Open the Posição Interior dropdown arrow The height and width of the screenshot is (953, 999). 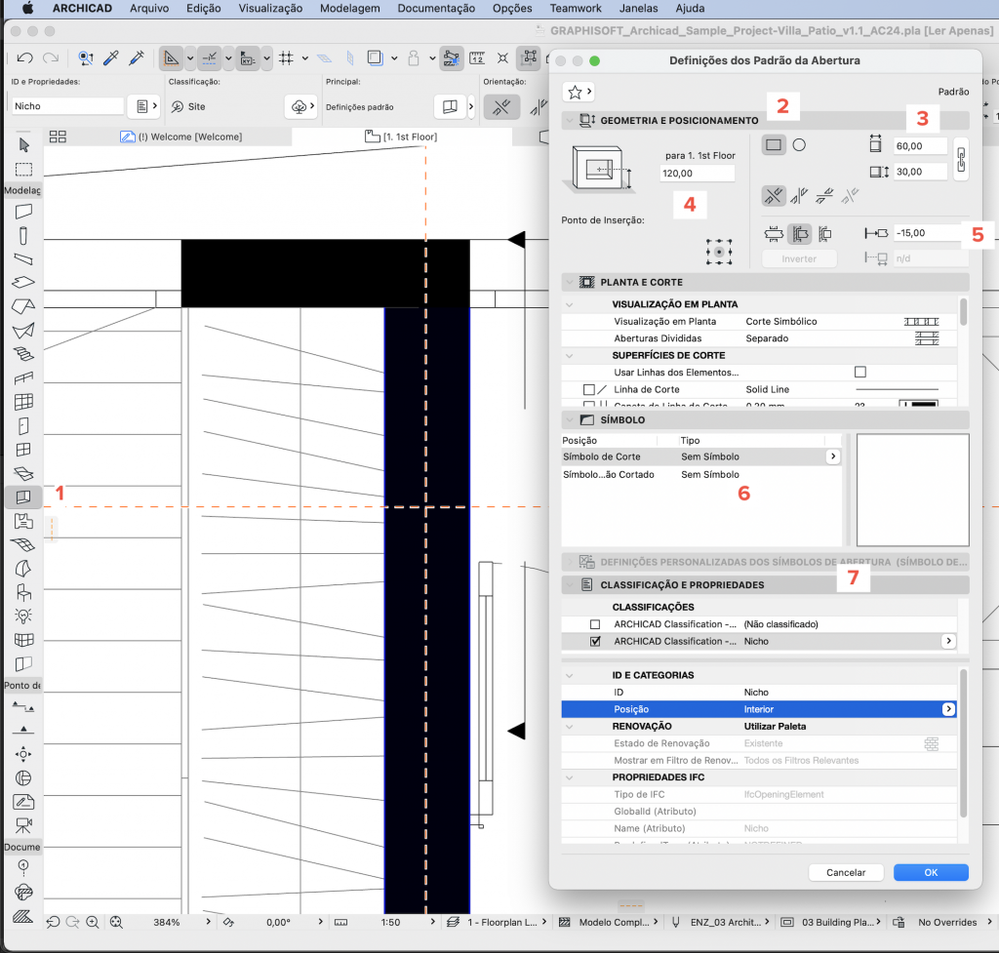948,709
